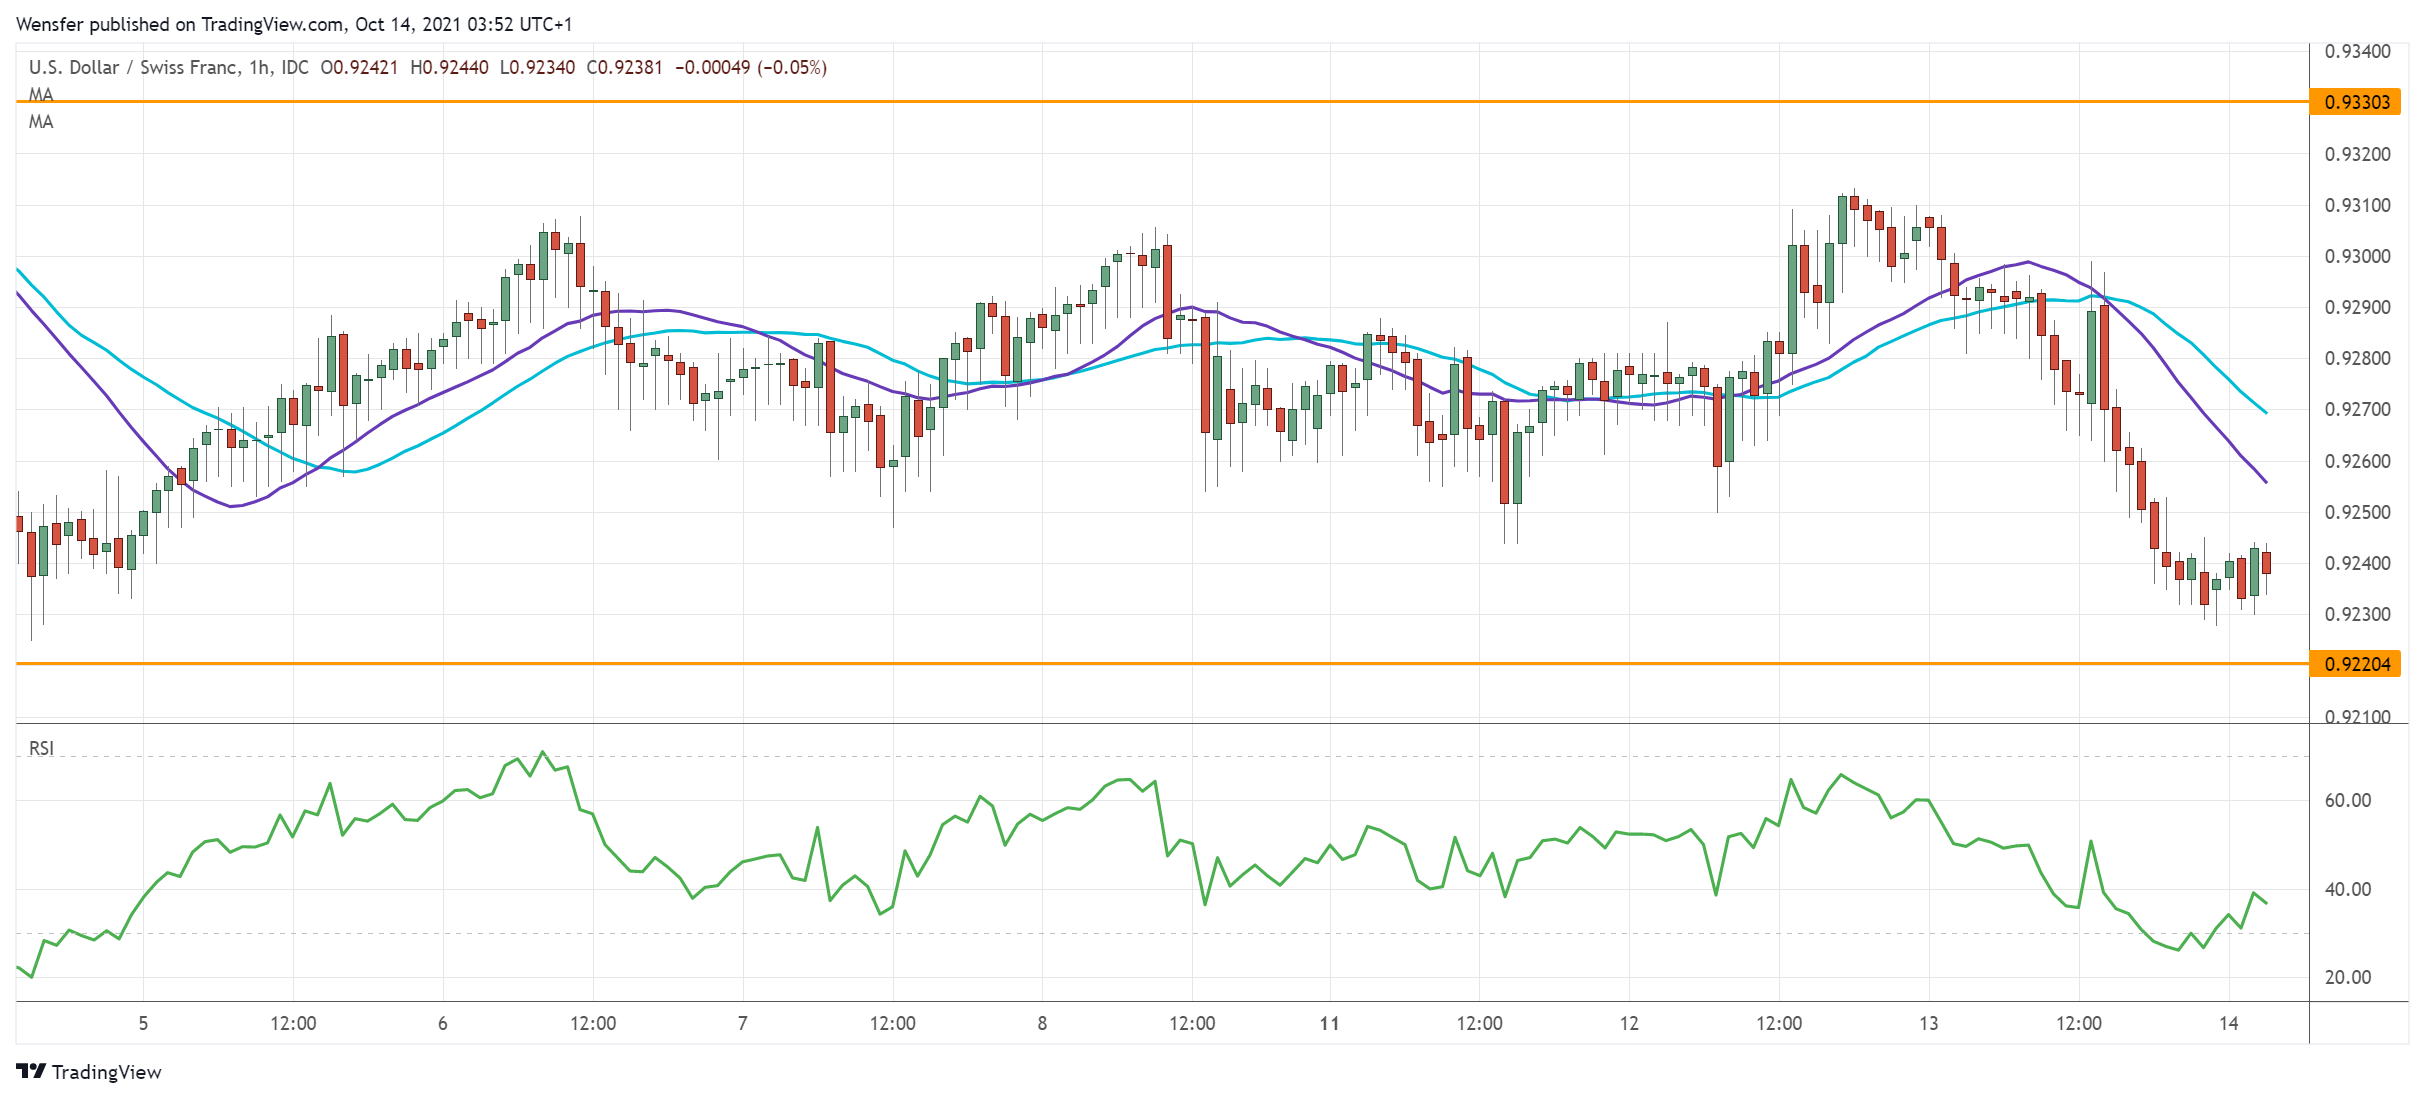Click the orange 0.92204 price label
The width and height of the screenshot is (2425, 1099).
click(2356, 664)
